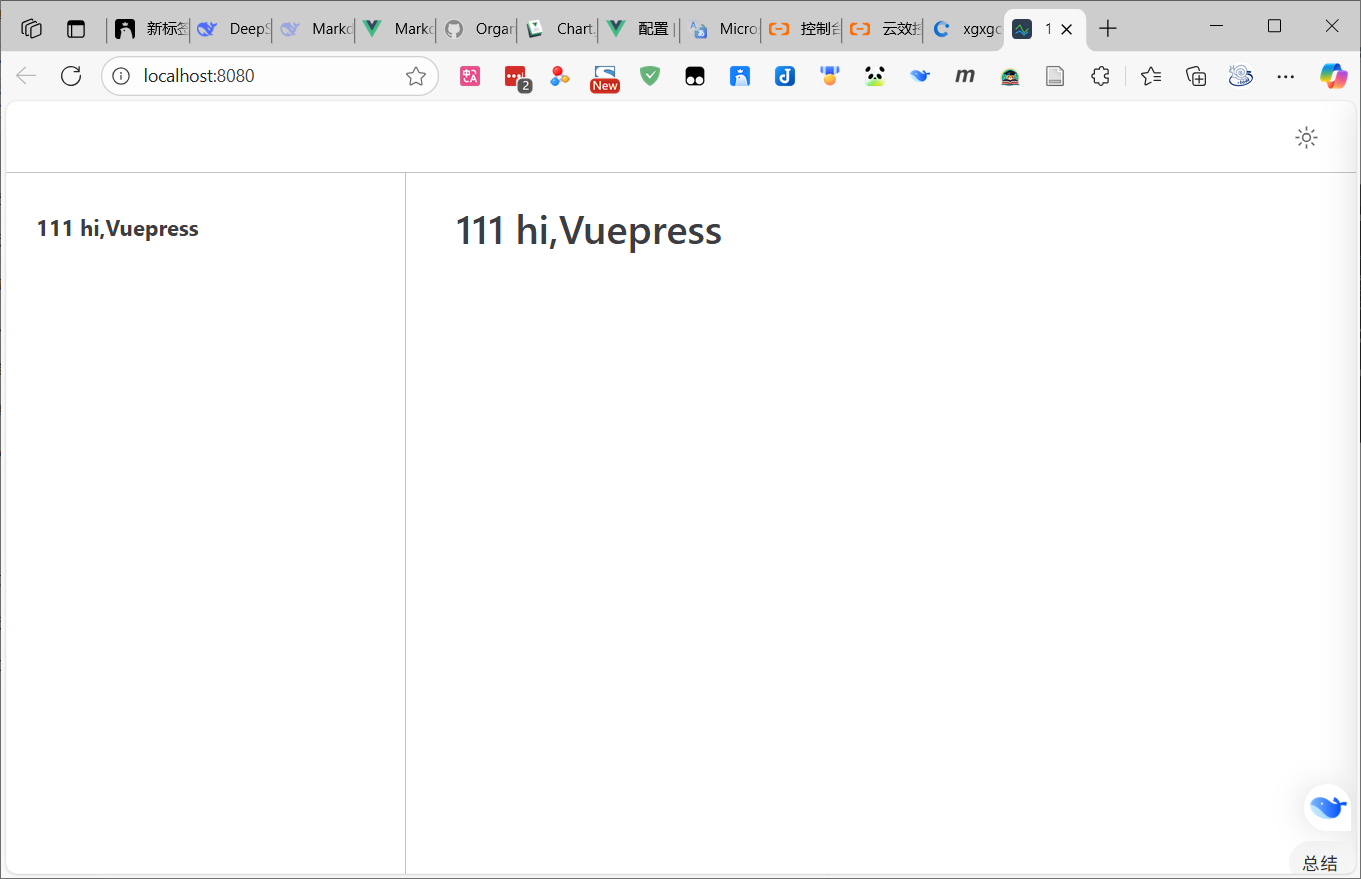Click the colorful balls extension icon

560,76
